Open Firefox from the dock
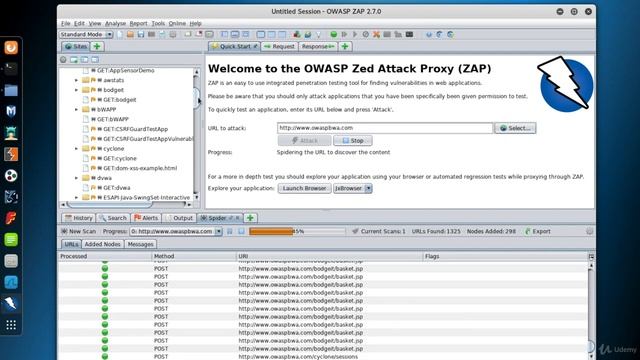 coord(11,47)
